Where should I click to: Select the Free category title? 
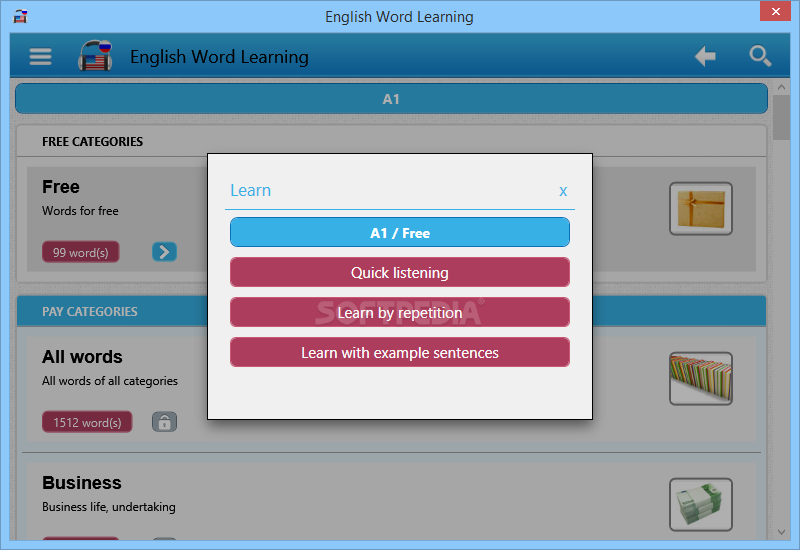click(61, 187)
